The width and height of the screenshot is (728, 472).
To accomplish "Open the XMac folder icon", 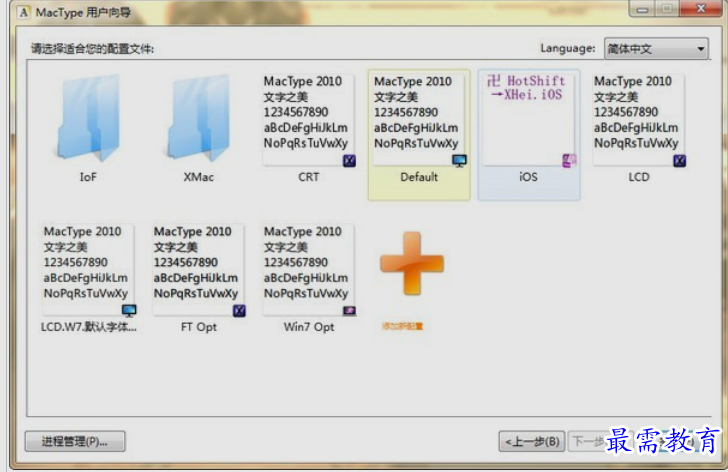I will pos(199,118).
